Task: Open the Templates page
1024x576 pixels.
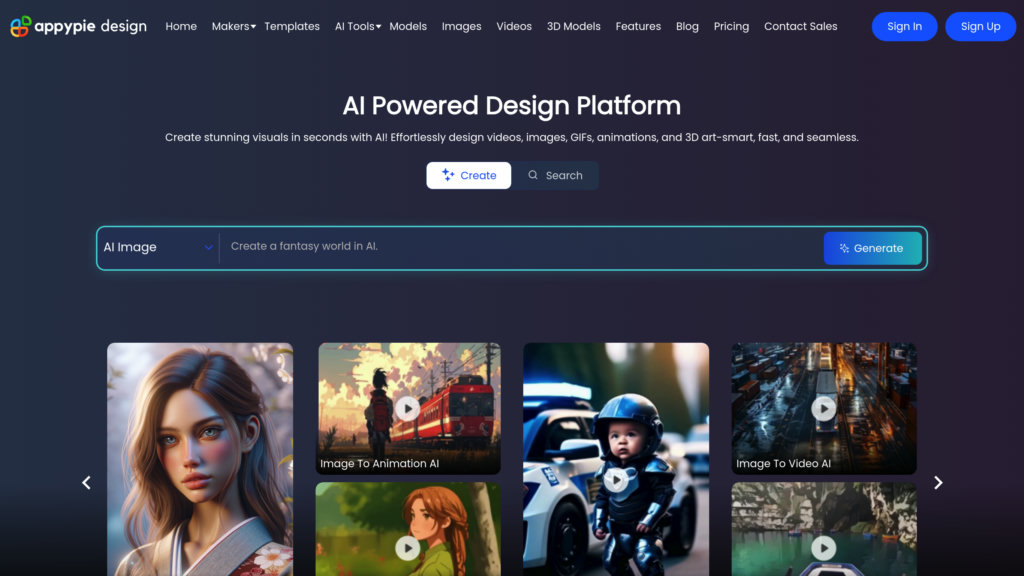Action: 291,26
